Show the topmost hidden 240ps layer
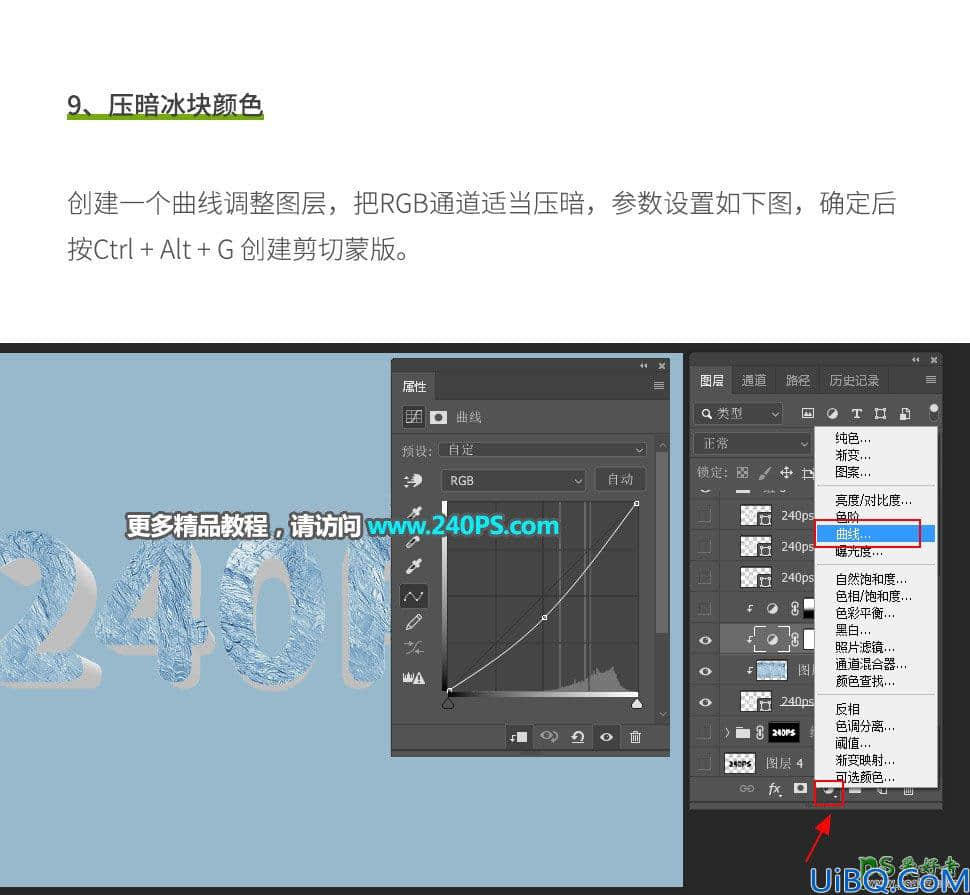The height and width of the screenshot is (895, 970). pos(705,515)
